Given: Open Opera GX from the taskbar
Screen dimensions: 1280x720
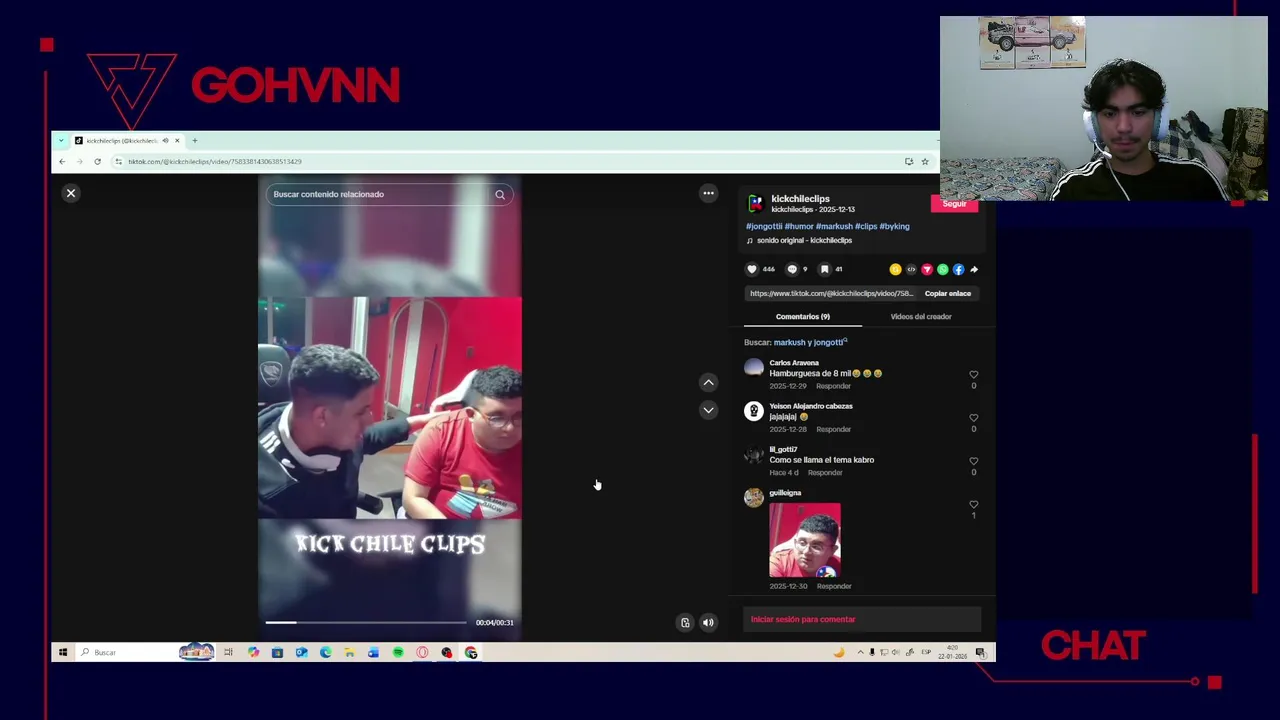Looking at the screenshot, I should [x=422, y=653].
